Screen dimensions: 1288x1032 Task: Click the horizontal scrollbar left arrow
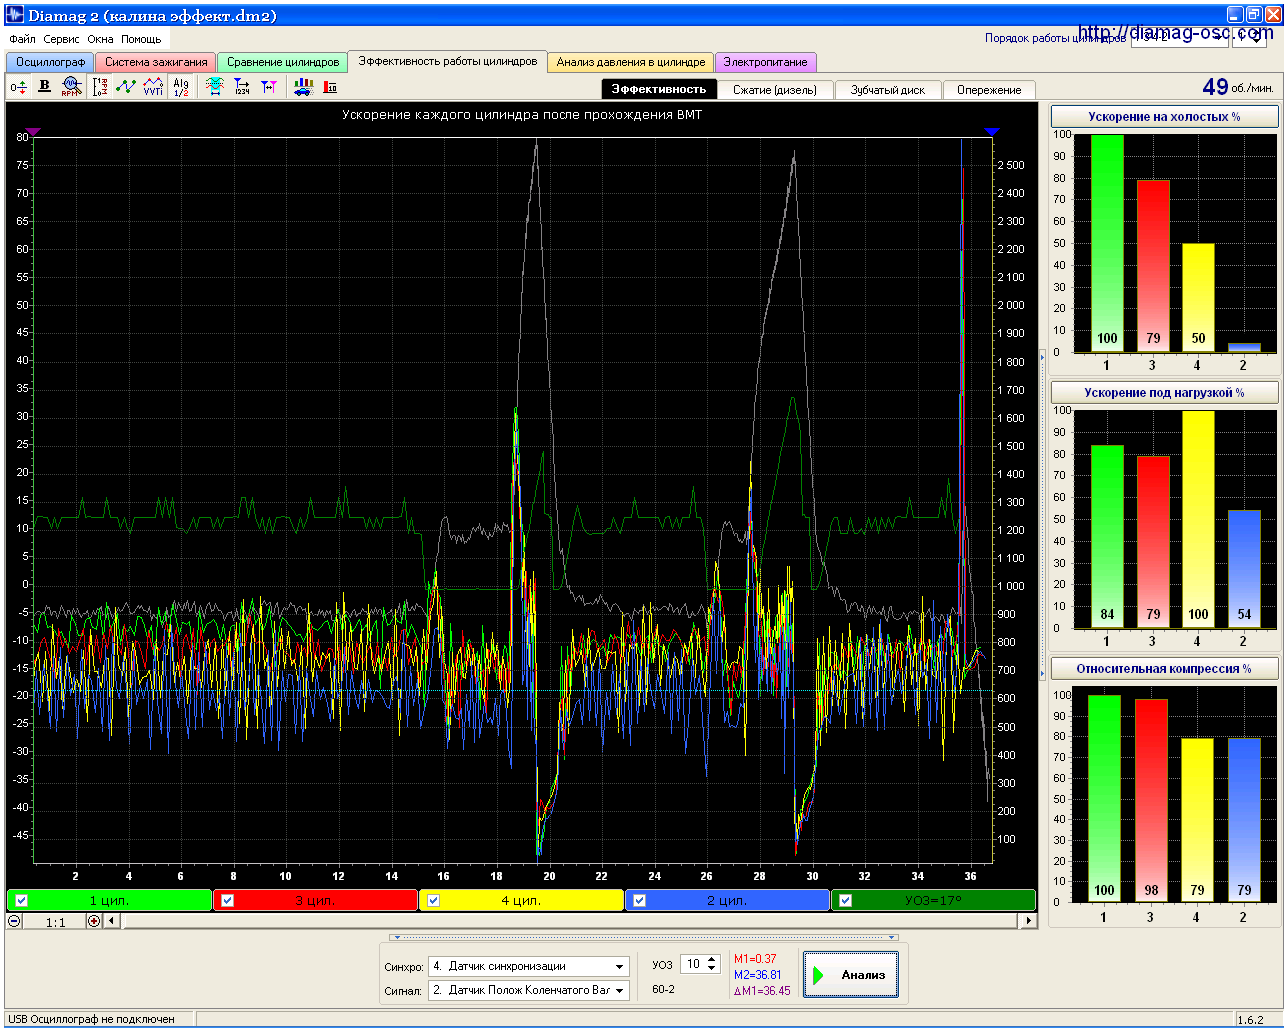111,921
